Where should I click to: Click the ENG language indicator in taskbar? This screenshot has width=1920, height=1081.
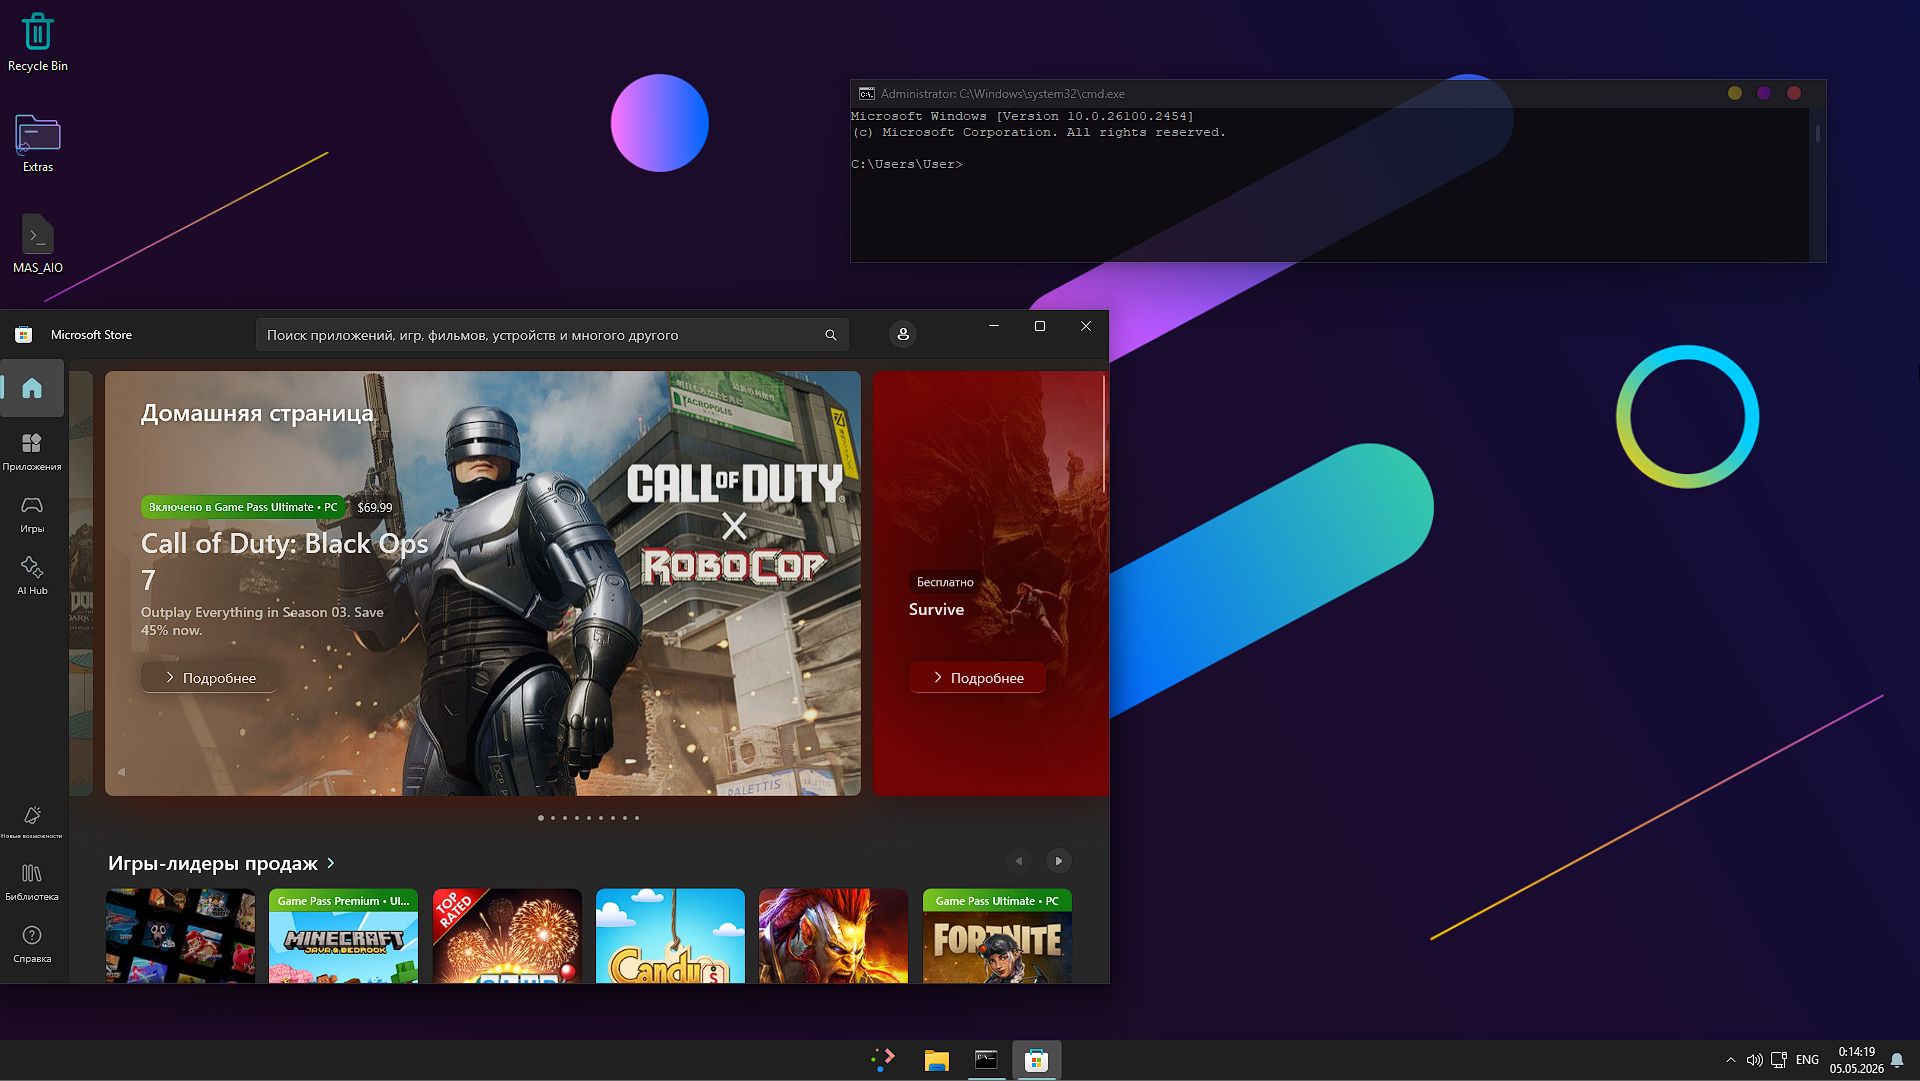tap(1807, 1060)
